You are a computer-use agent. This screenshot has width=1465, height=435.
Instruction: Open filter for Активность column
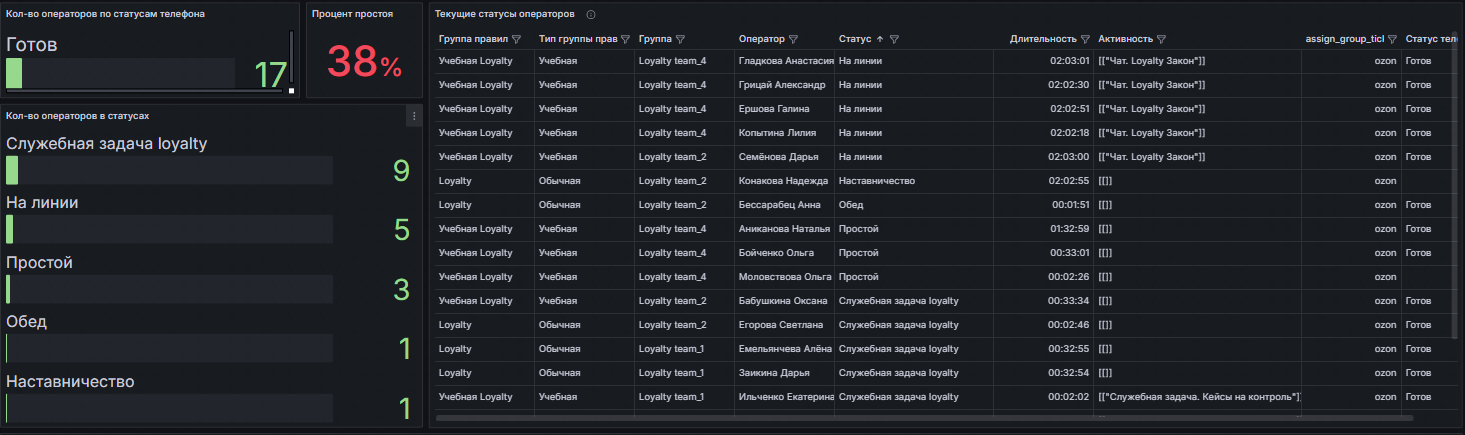click(x=1161, y=39)
